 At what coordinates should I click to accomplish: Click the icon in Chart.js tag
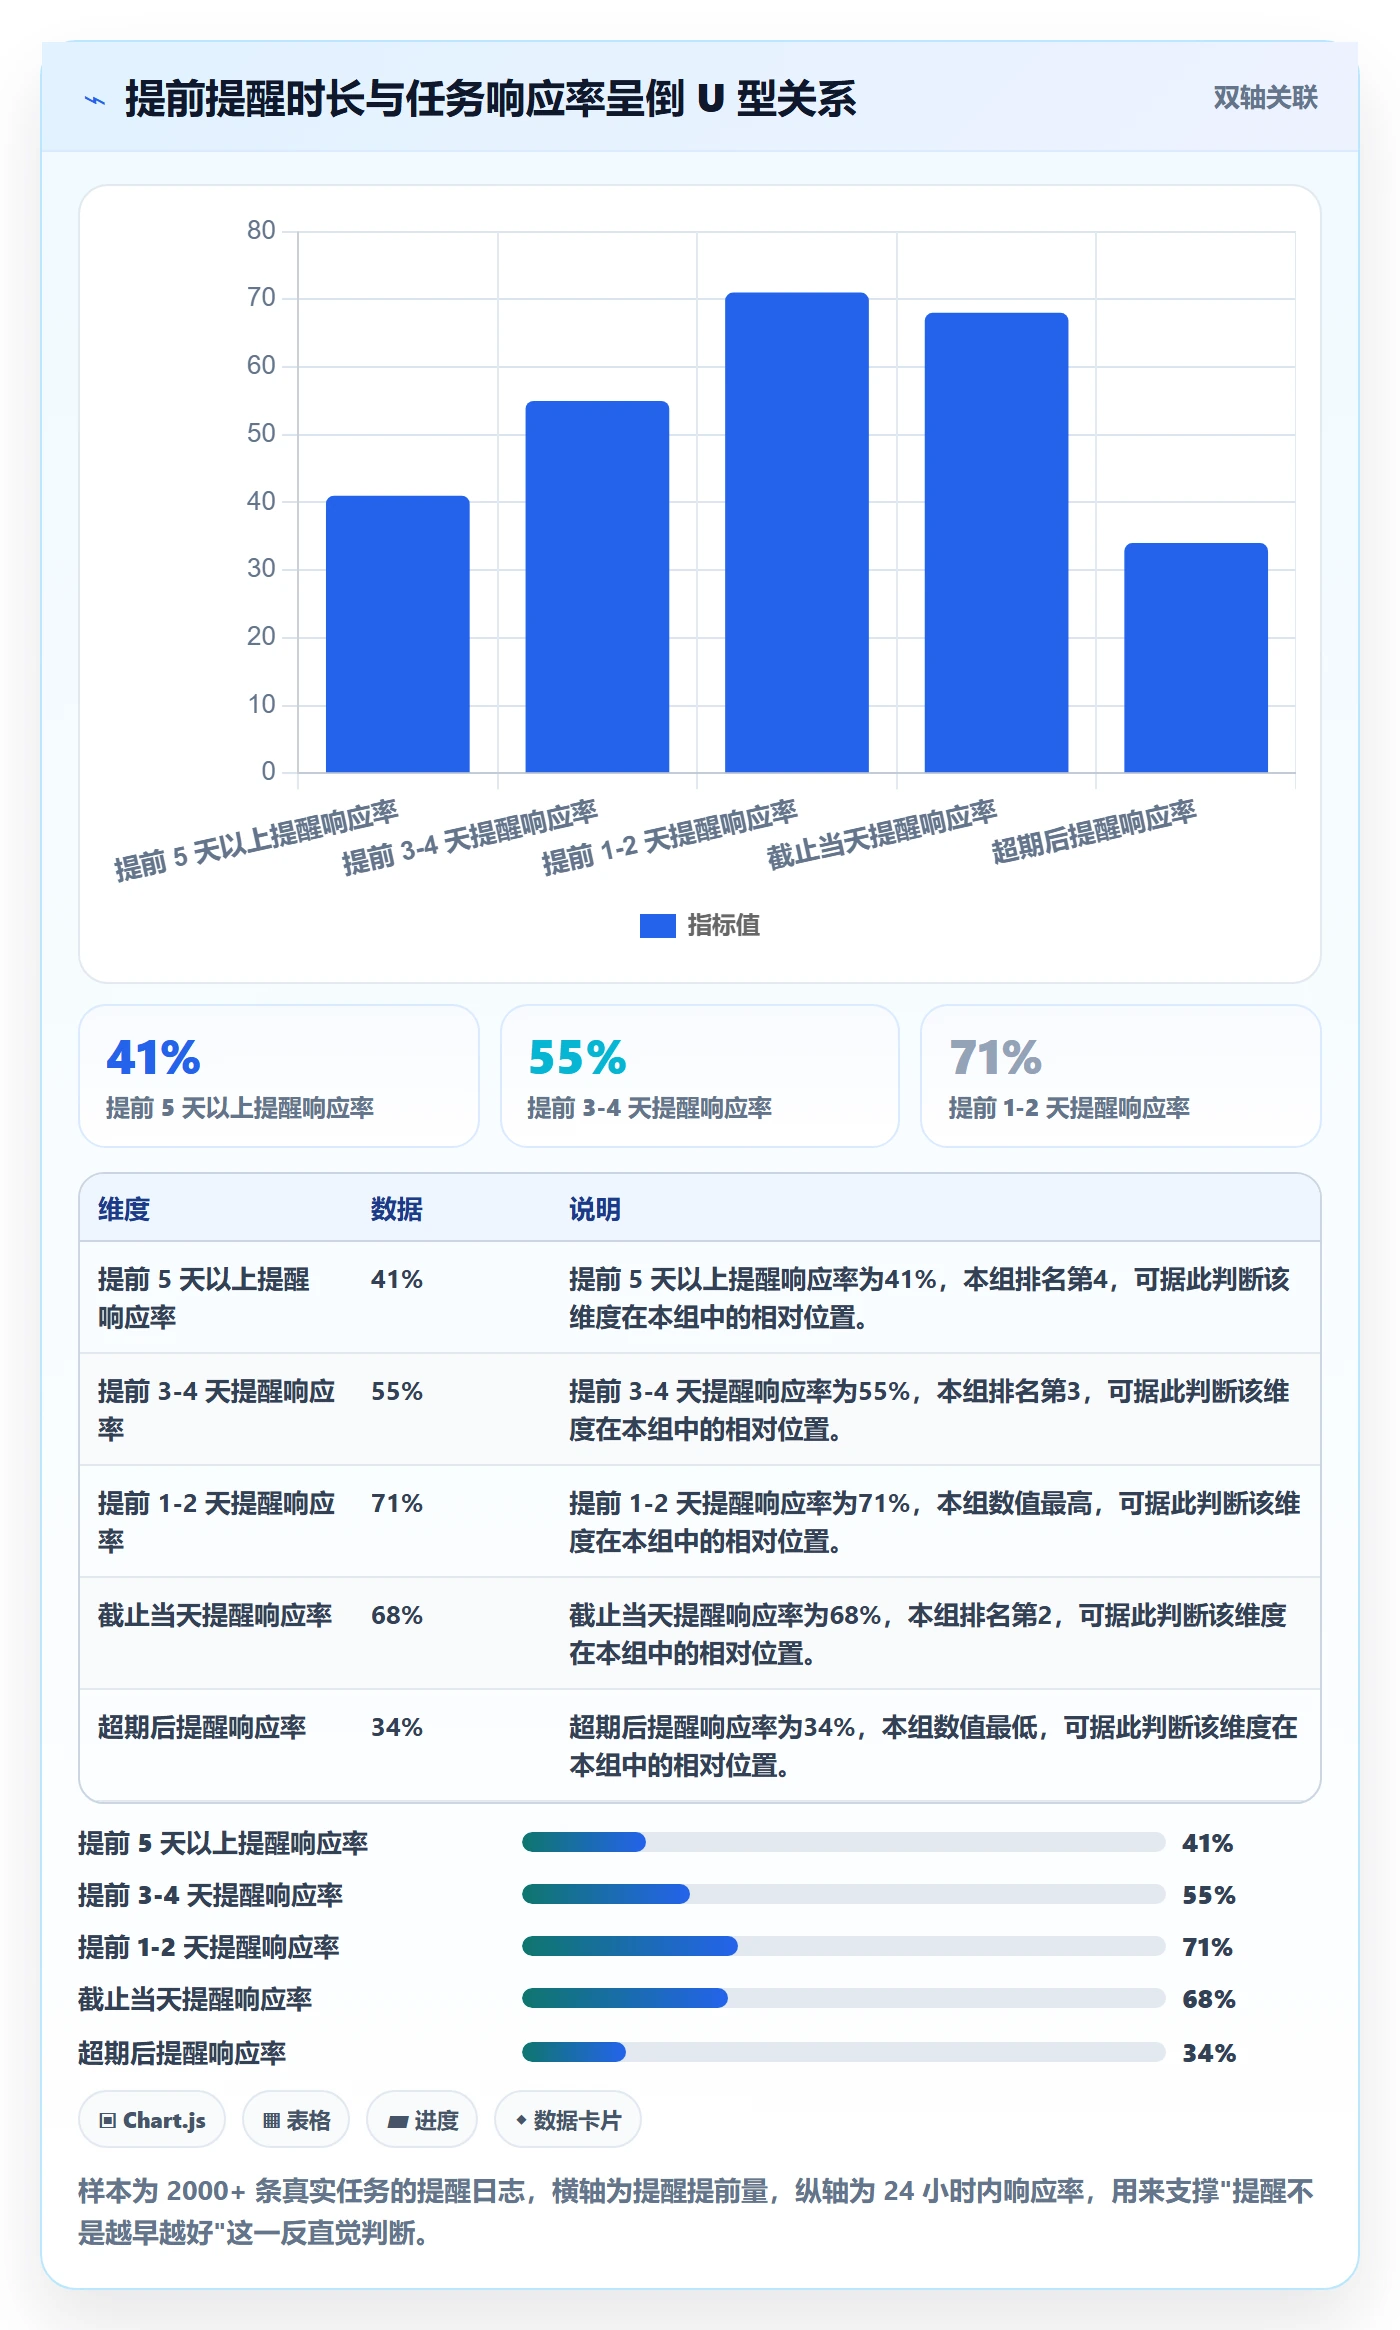(108, 2120)
